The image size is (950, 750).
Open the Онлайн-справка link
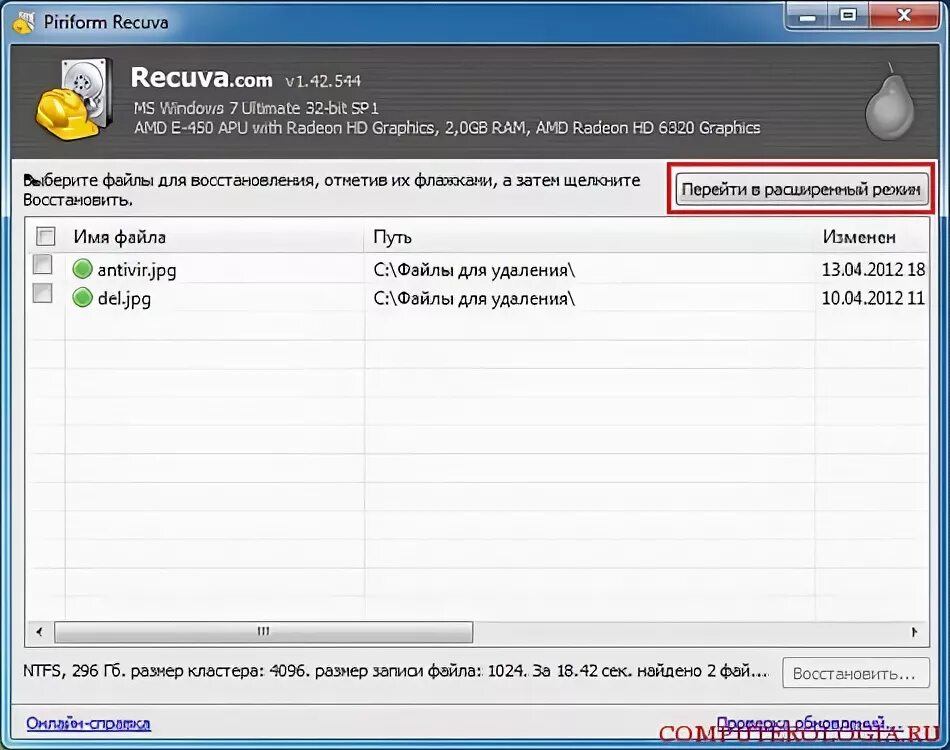[88, 723]
